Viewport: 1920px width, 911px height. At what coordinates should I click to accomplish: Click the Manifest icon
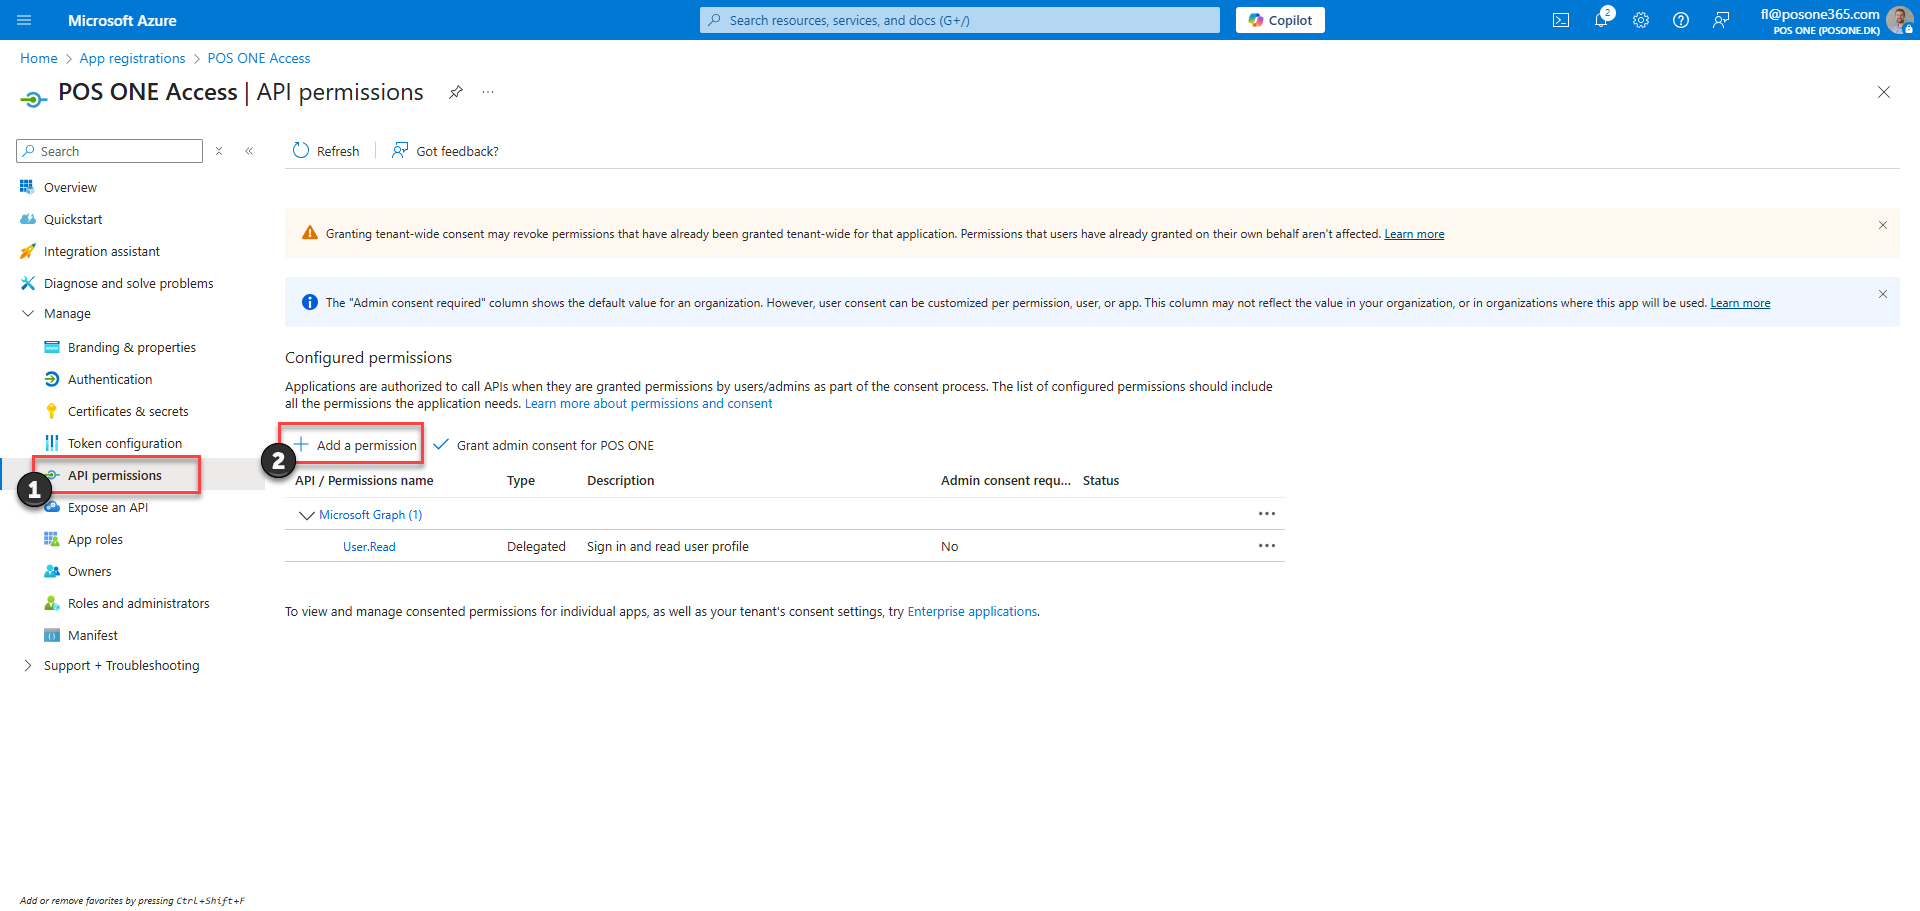(52, 635)
